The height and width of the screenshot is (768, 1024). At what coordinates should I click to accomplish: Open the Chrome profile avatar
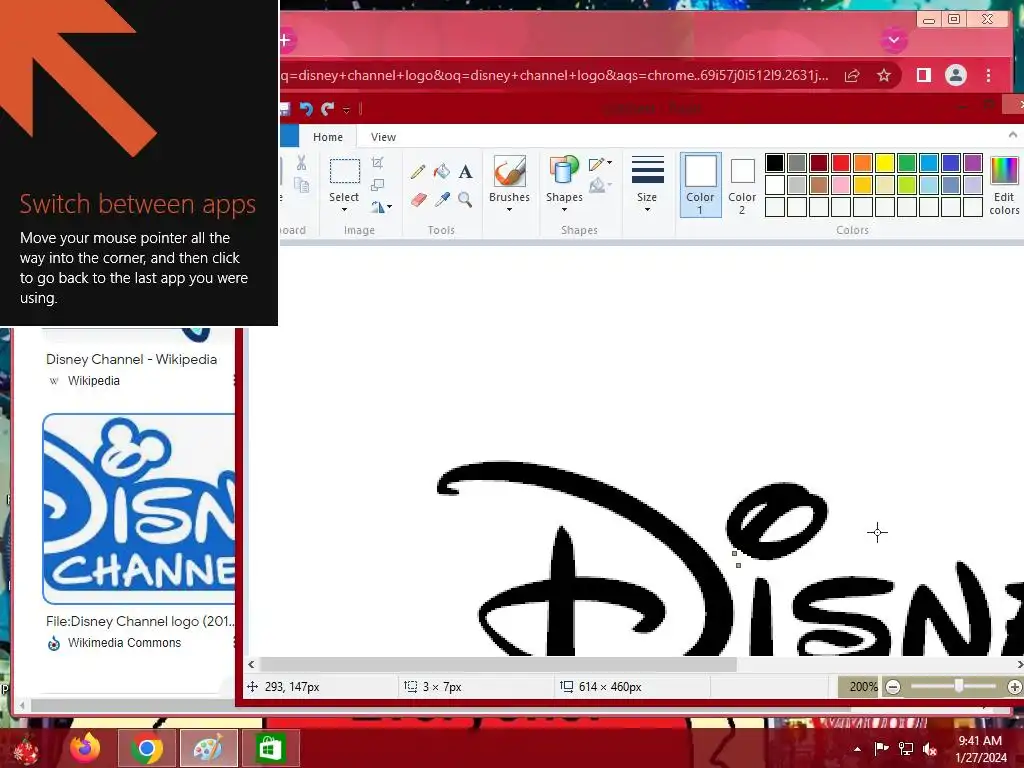955,75
